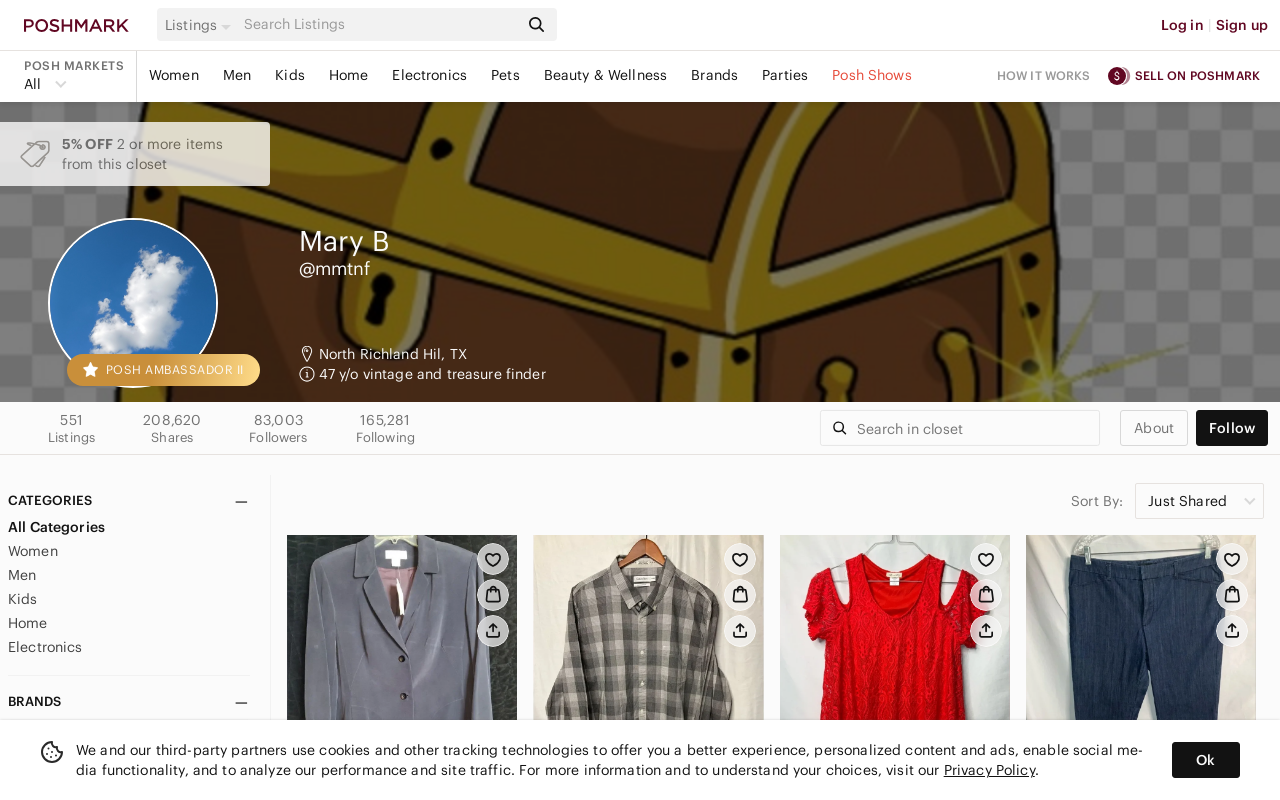Select All Categories filter

coord(56,527)
